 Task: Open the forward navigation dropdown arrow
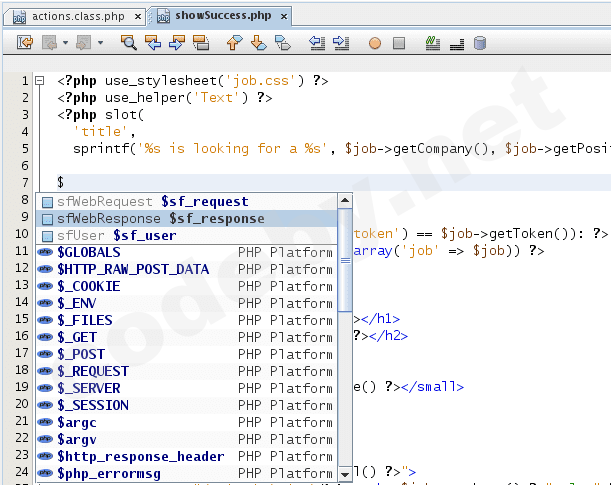(x=101, y=43)
